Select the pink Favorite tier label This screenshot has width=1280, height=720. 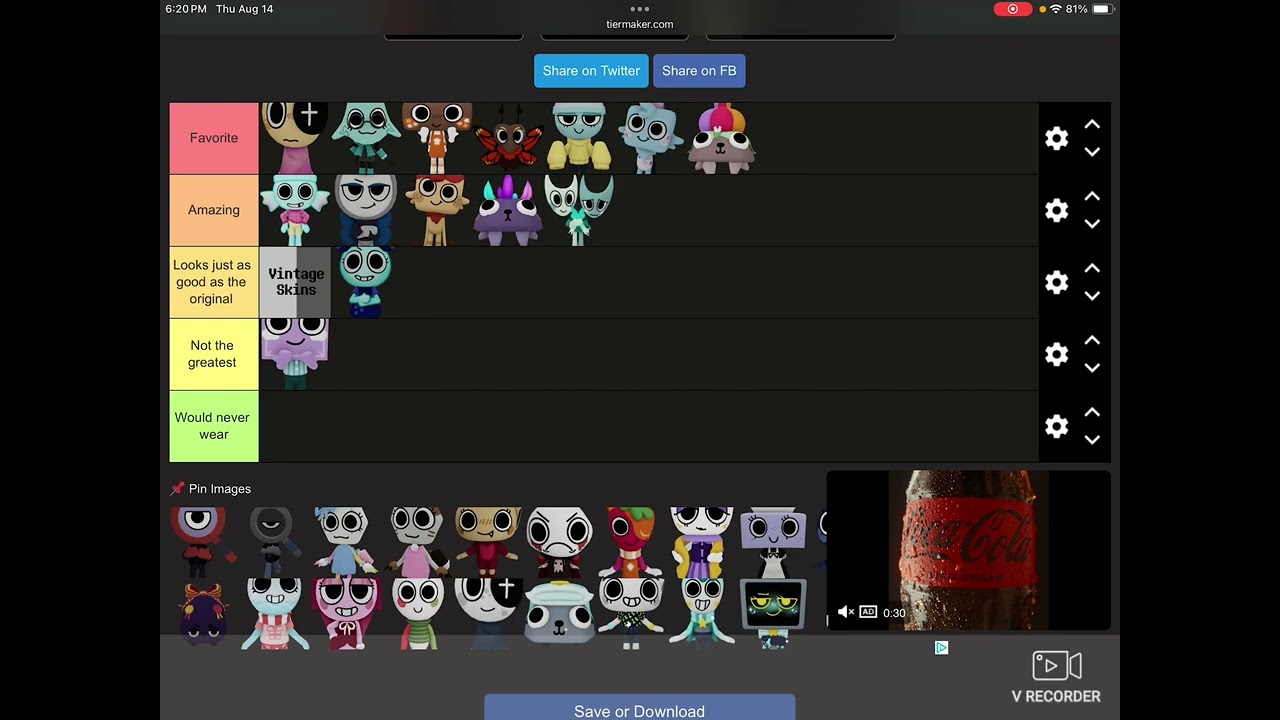[214, 138]
